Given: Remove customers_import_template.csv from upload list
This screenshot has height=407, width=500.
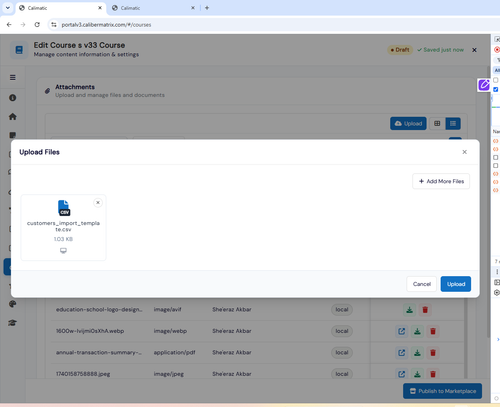Looking at the screenshot, I should click(x=98, y=203).
